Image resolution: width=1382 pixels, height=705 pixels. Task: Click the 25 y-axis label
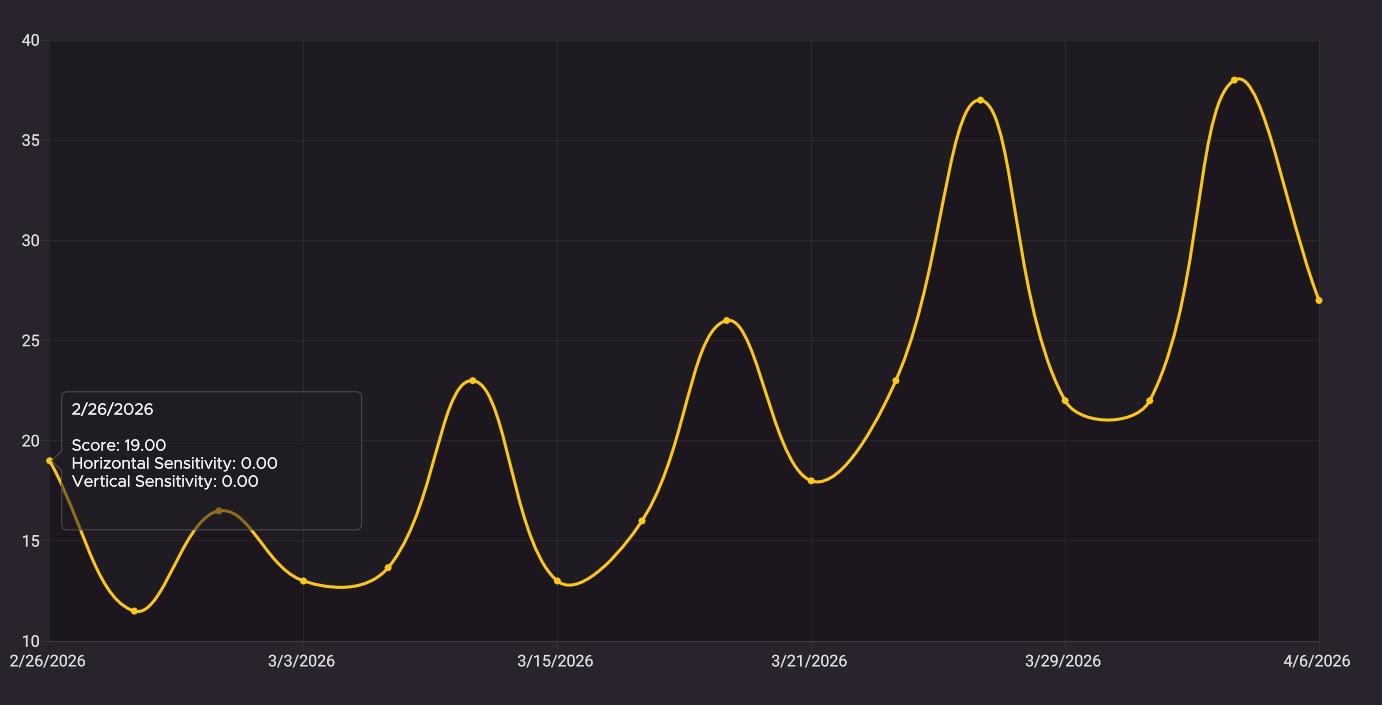pyautogui.click(x=31, y=340)
